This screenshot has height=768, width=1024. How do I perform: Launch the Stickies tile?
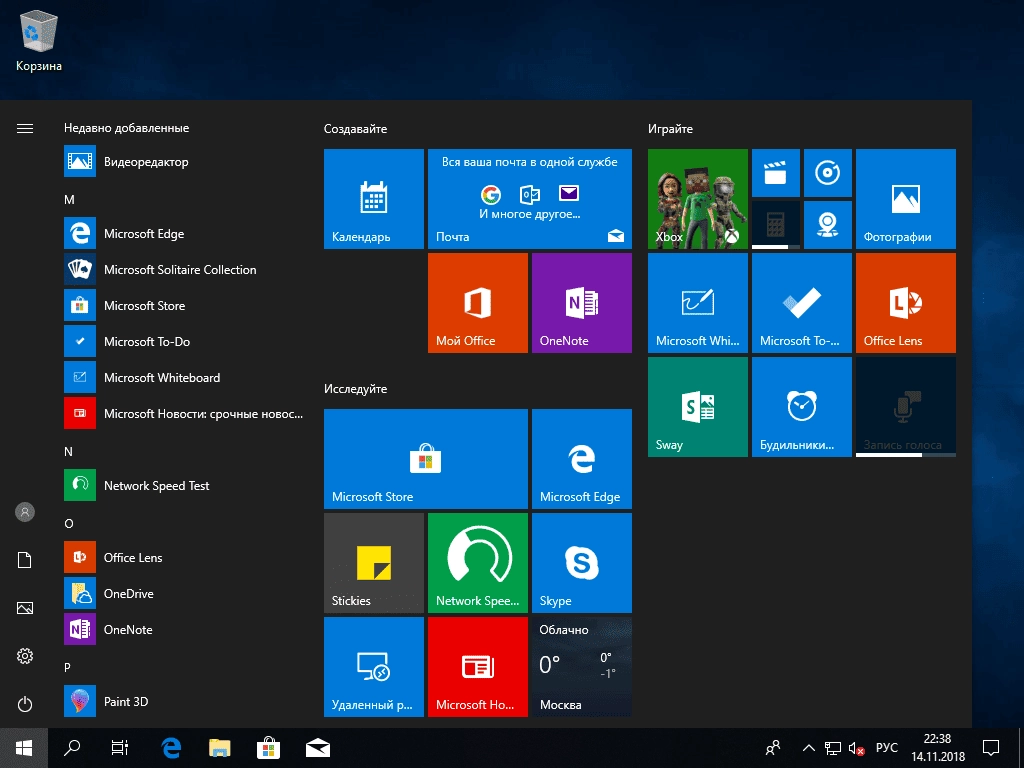(374, 563)
